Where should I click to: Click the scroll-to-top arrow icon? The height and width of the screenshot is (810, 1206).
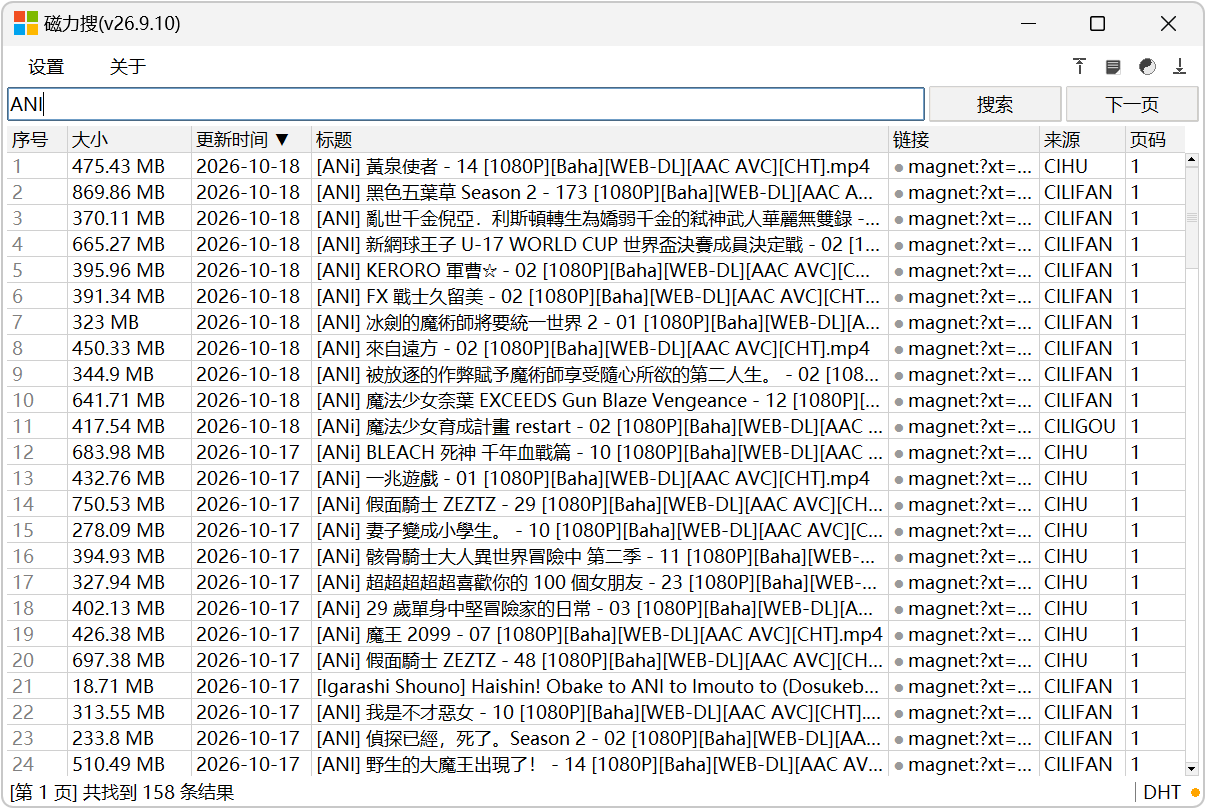click(x=1079, y=67)
